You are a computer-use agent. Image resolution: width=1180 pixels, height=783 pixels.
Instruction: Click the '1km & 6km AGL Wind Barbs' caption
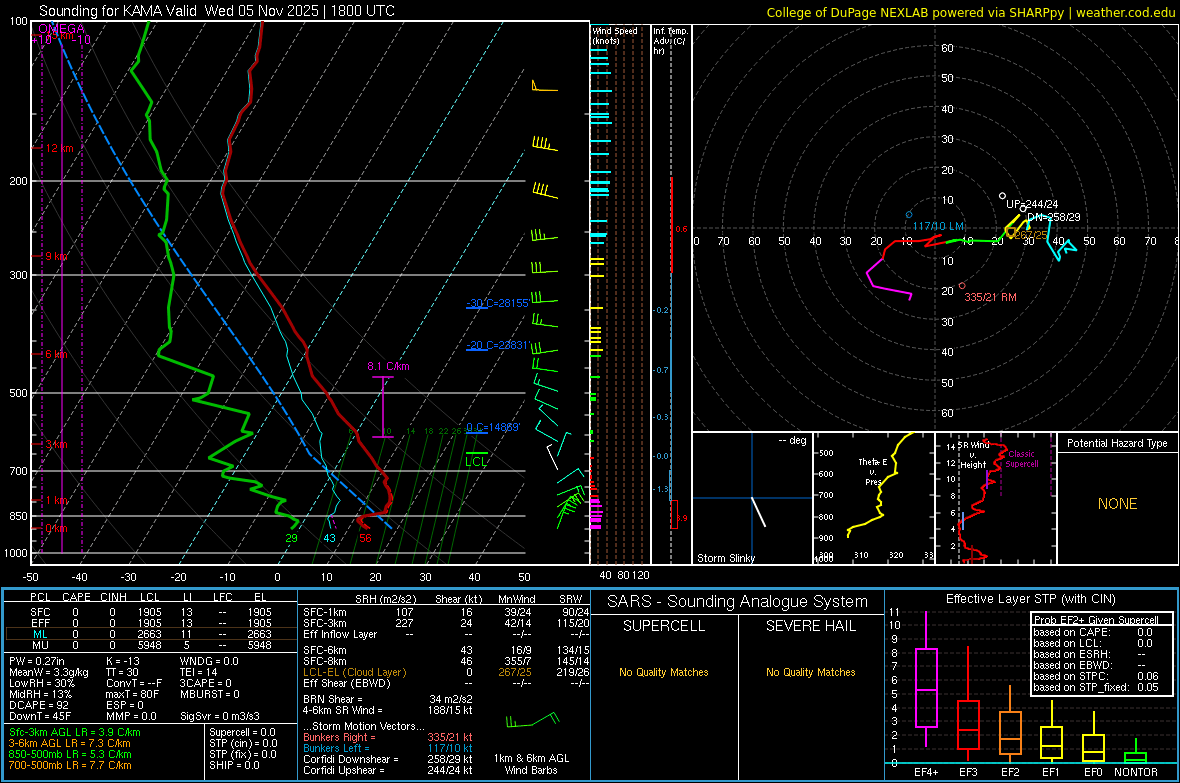point(531,764)
